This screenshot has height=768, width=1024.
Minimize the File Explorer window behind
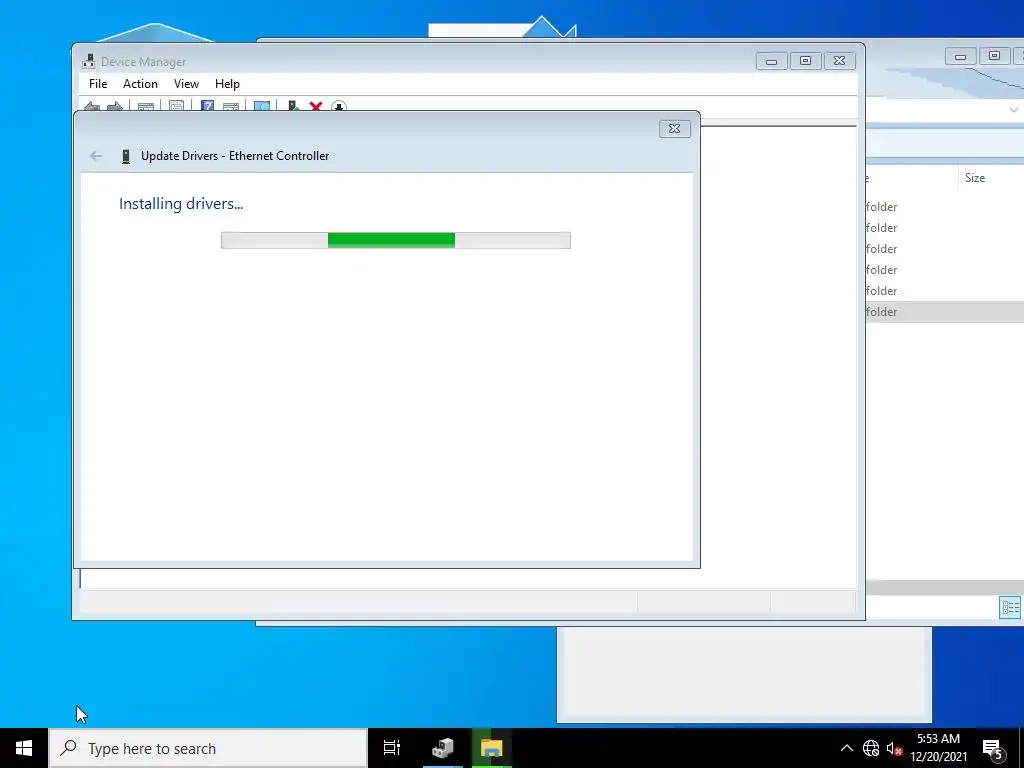(960, 57)
